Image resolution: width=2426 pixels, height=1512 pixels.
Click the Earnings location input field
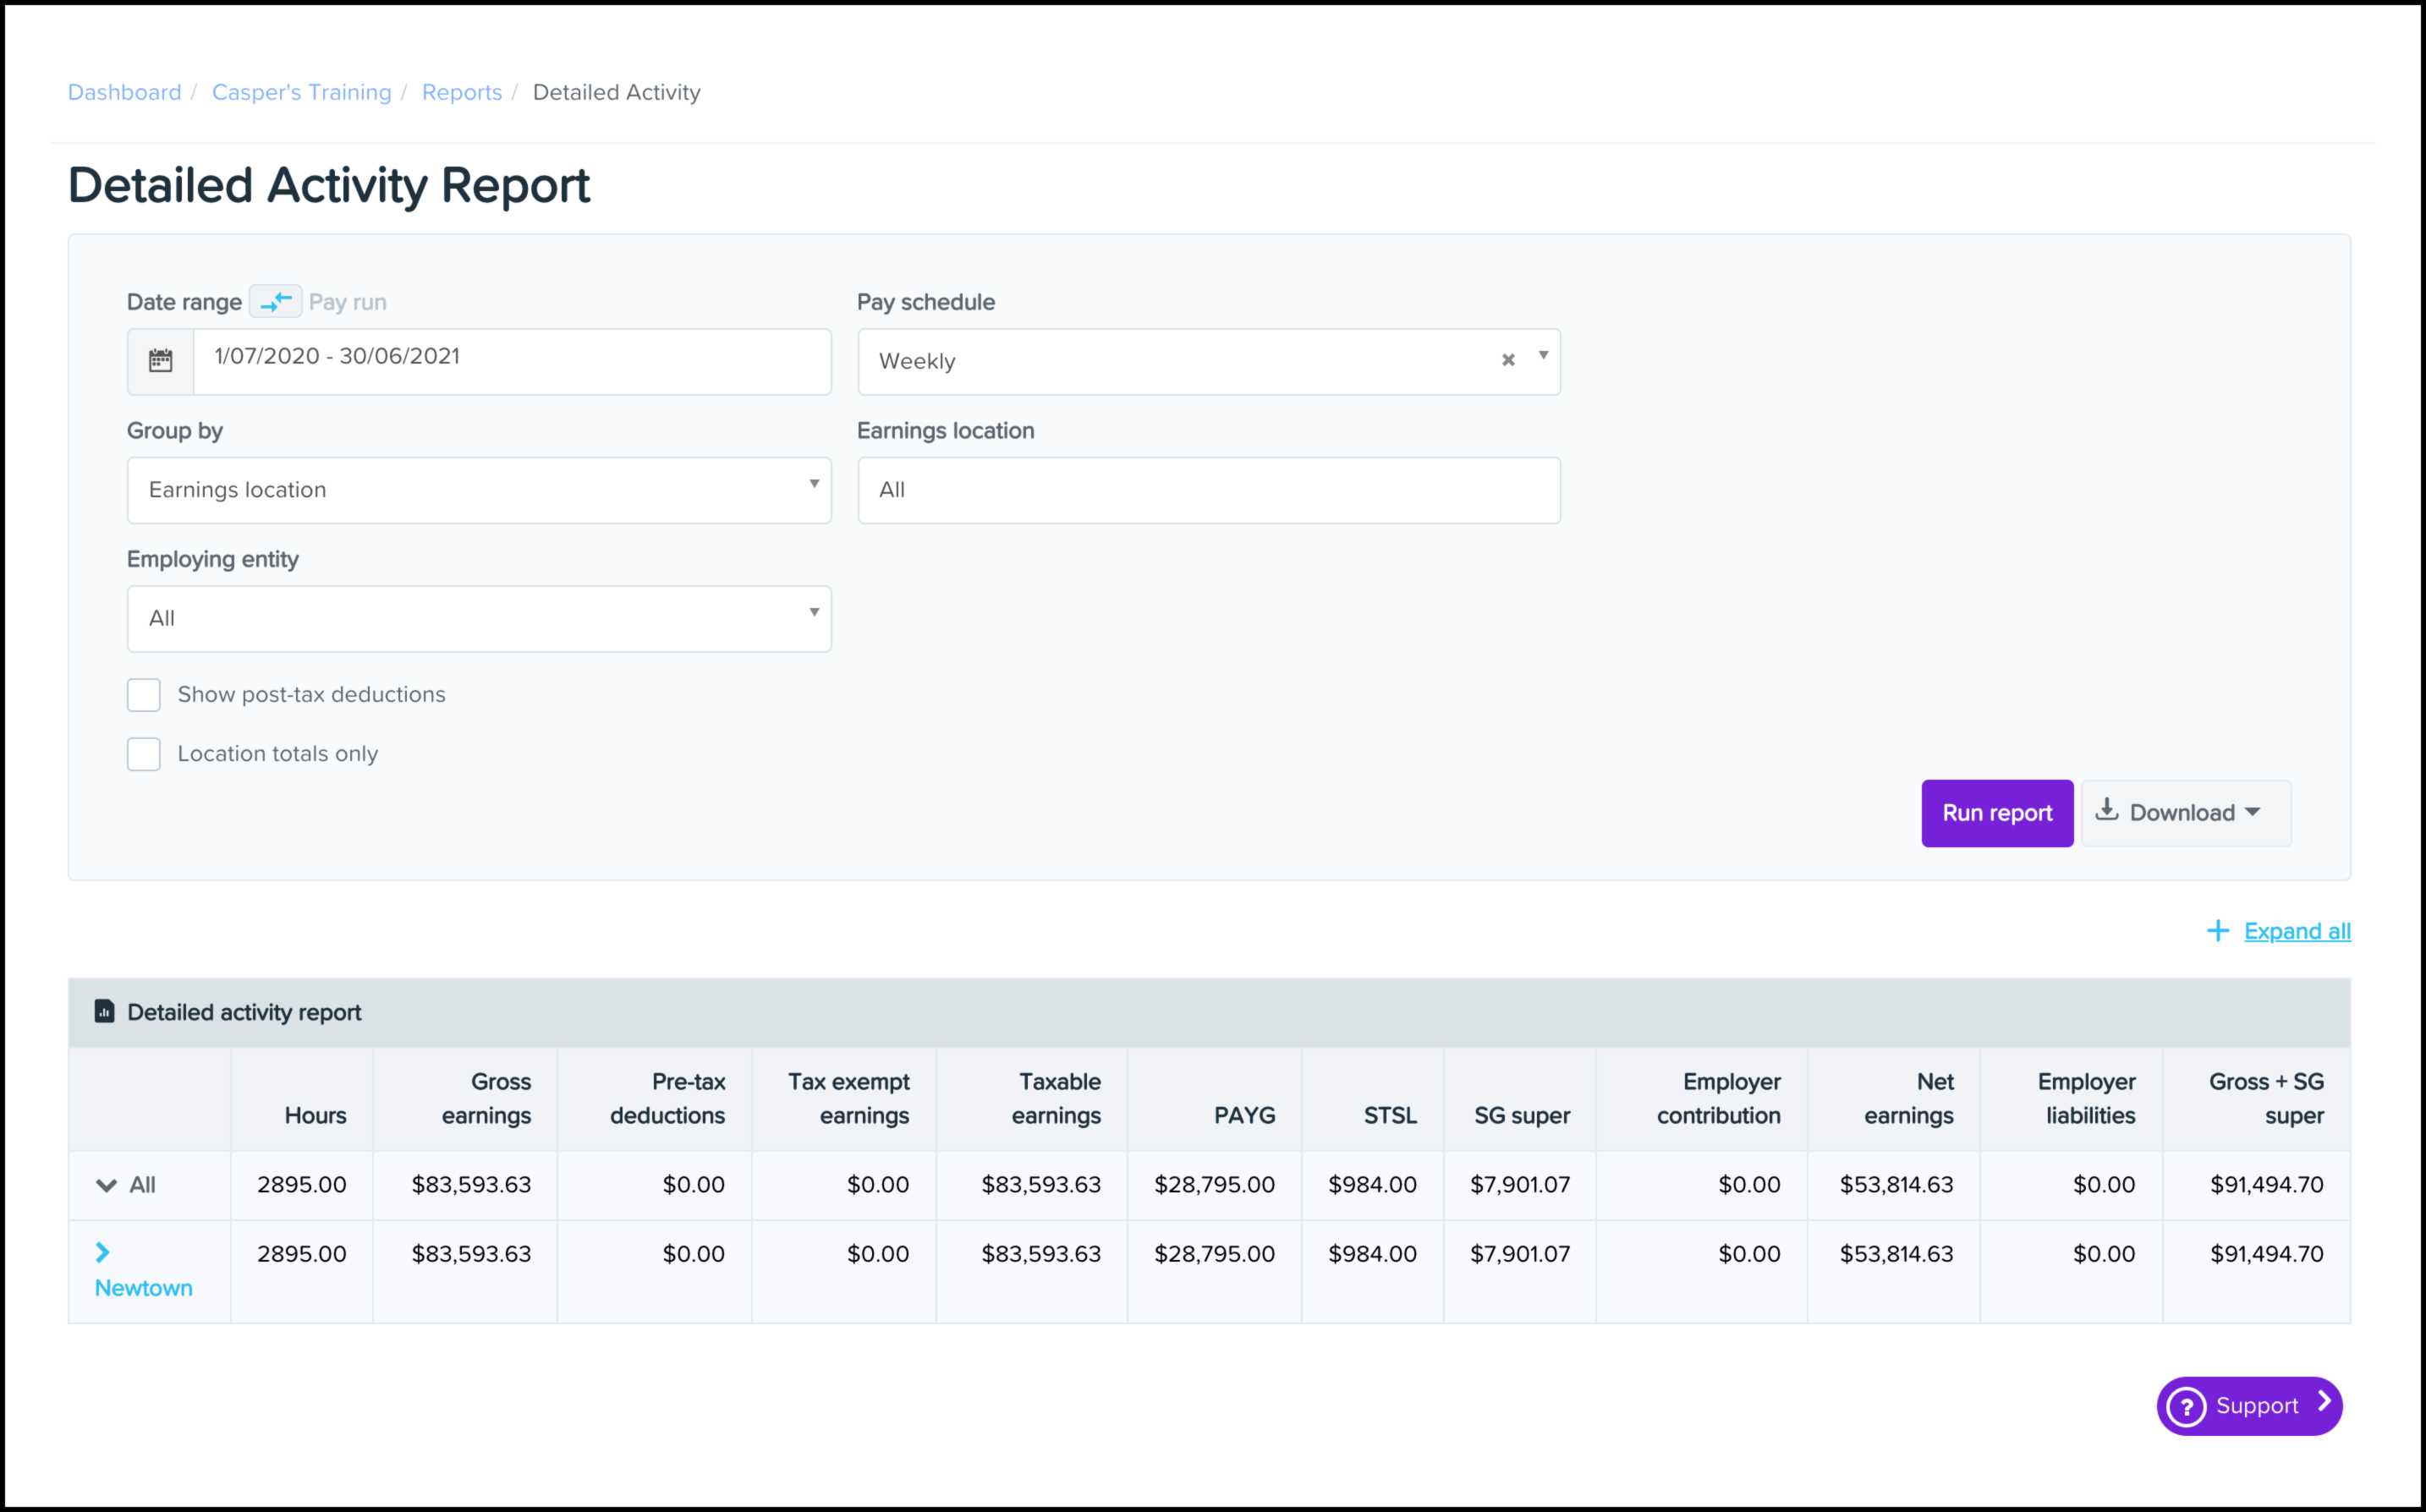1208,490
